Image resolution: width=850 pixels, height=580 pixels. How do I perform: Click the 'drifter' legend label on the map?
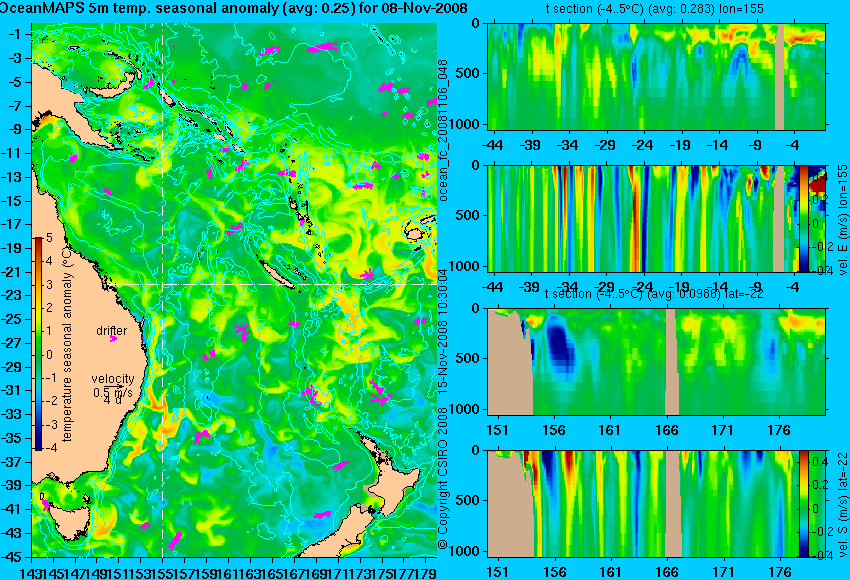click(x=112, y=330)
